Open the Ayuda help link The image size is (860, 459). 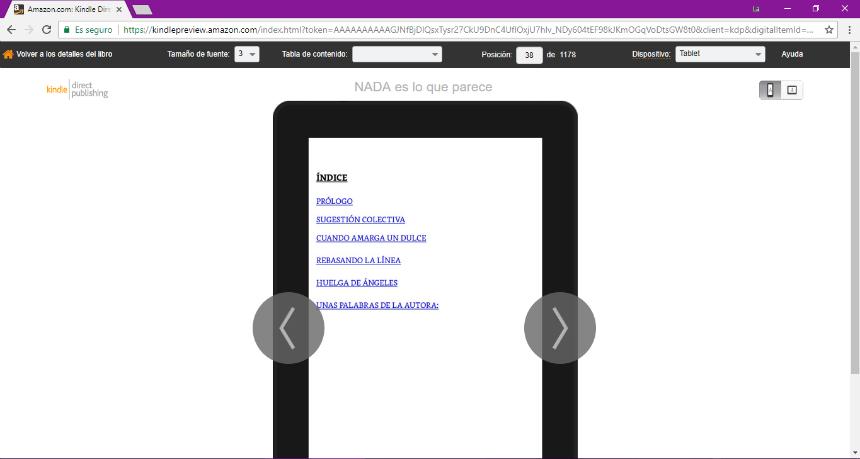click(x=792, y=54)
